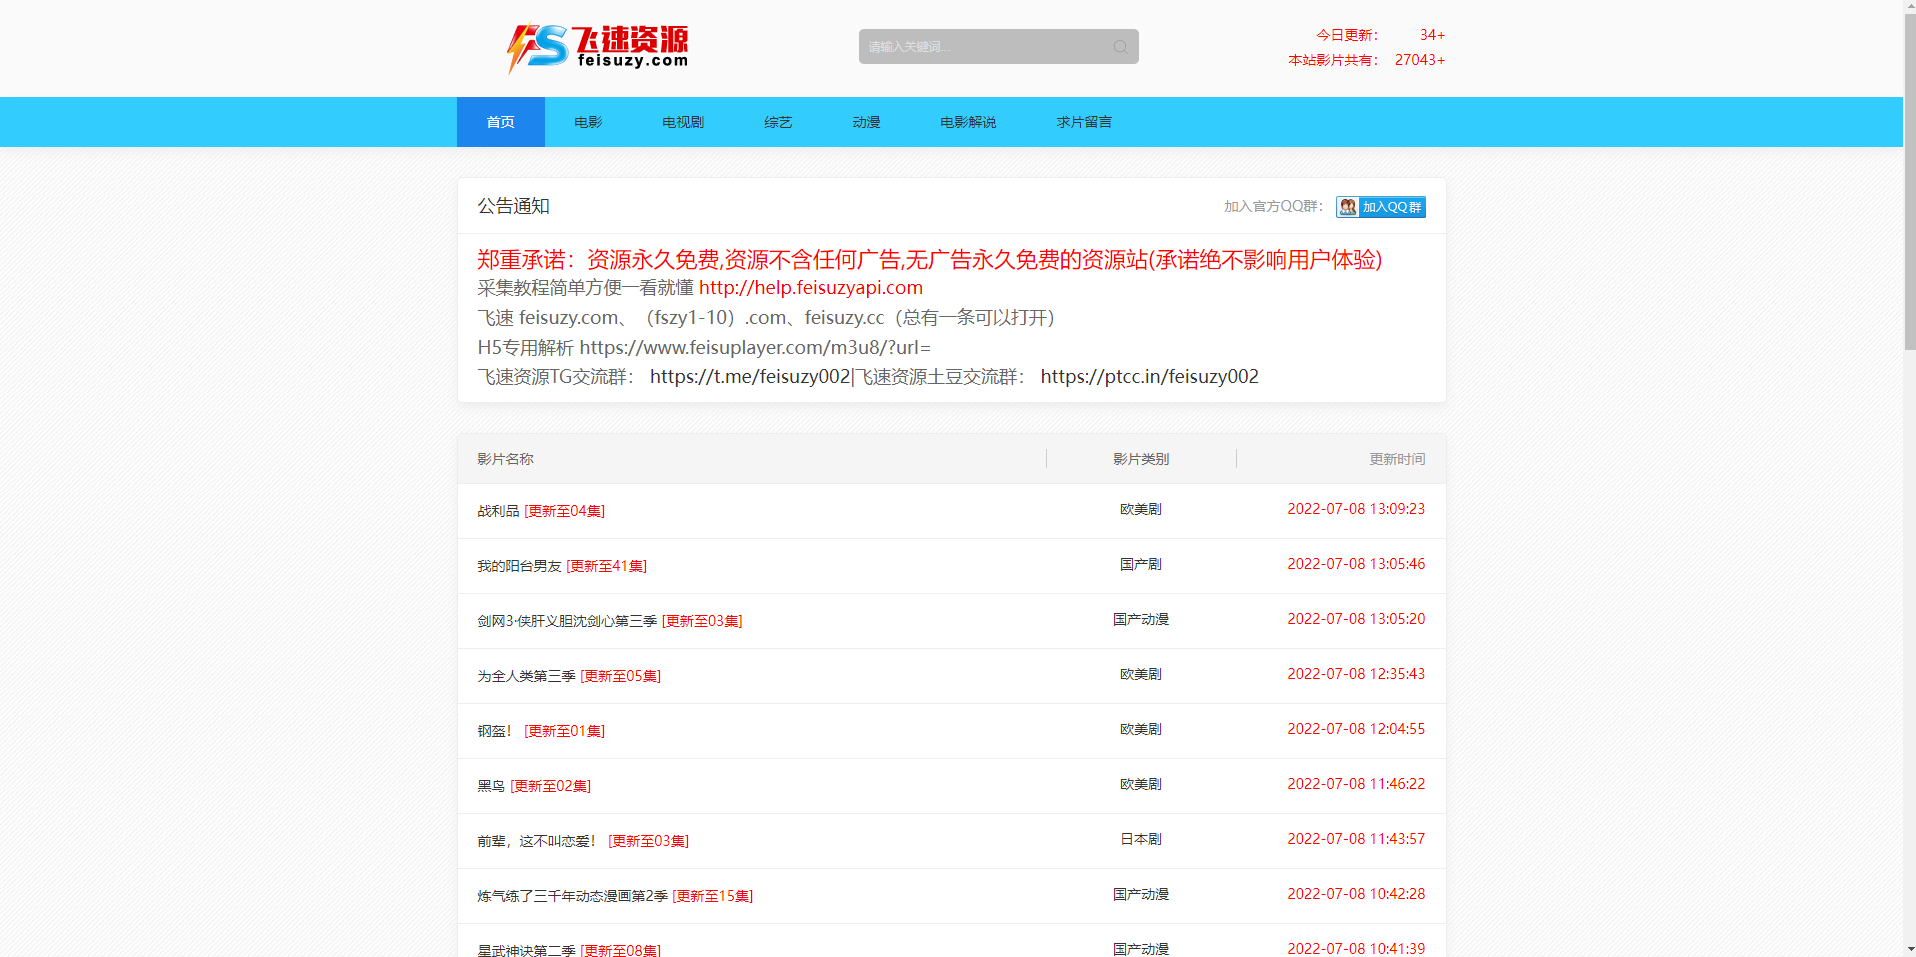Click timestamp 2022-07-08 11:46:22

point(1356,784)
